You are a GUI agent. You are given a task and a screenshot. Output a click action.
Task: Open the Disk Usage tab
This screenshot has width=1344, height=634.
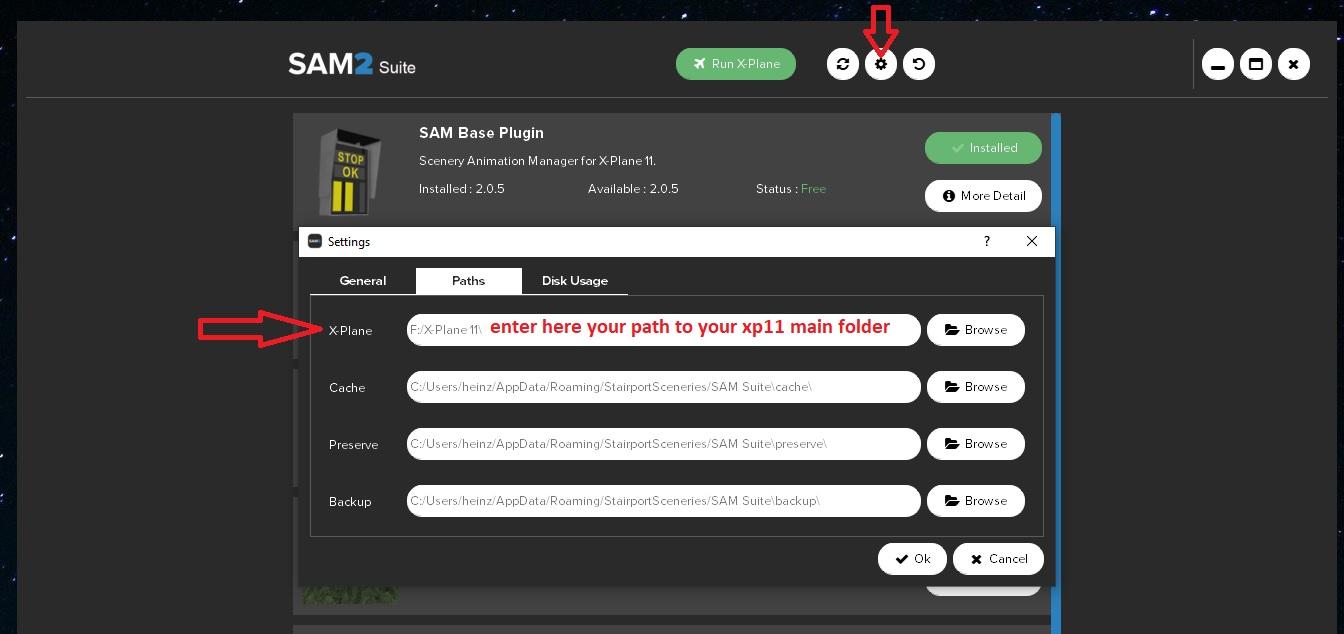575,281
